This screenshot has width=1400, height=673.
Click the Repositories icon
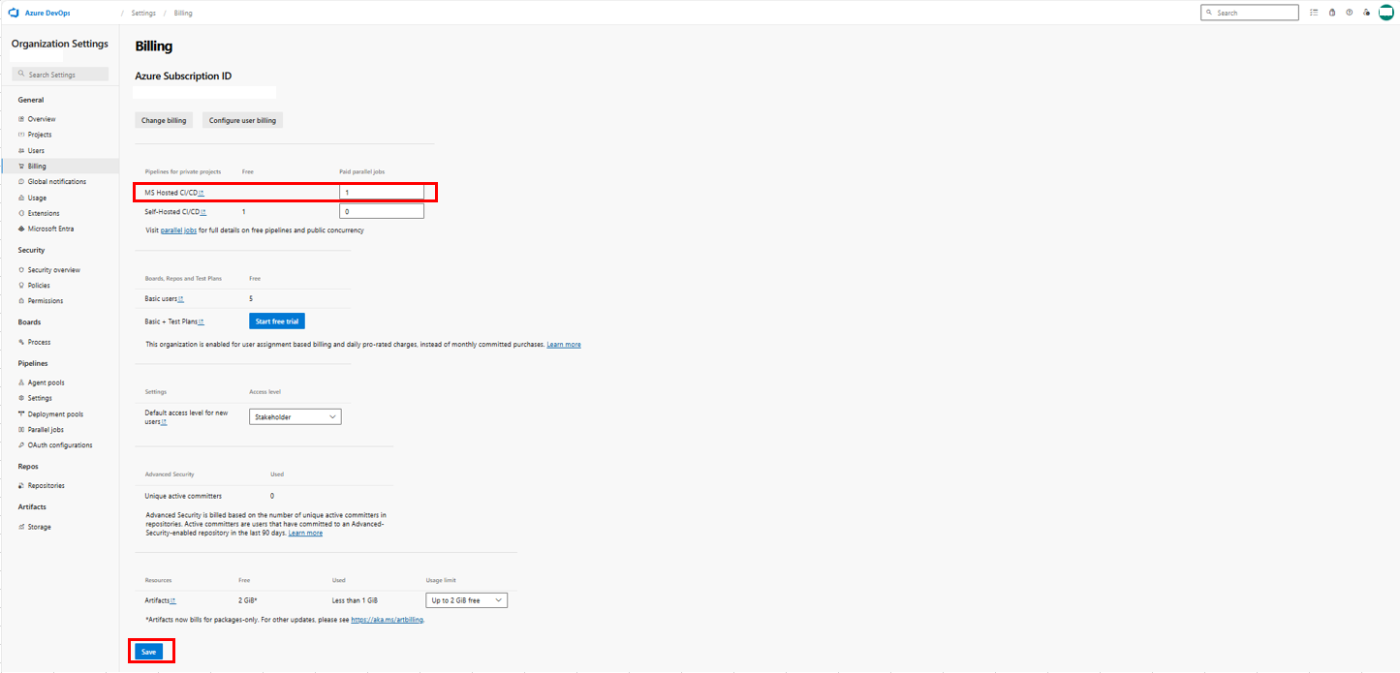coord(21,486)
